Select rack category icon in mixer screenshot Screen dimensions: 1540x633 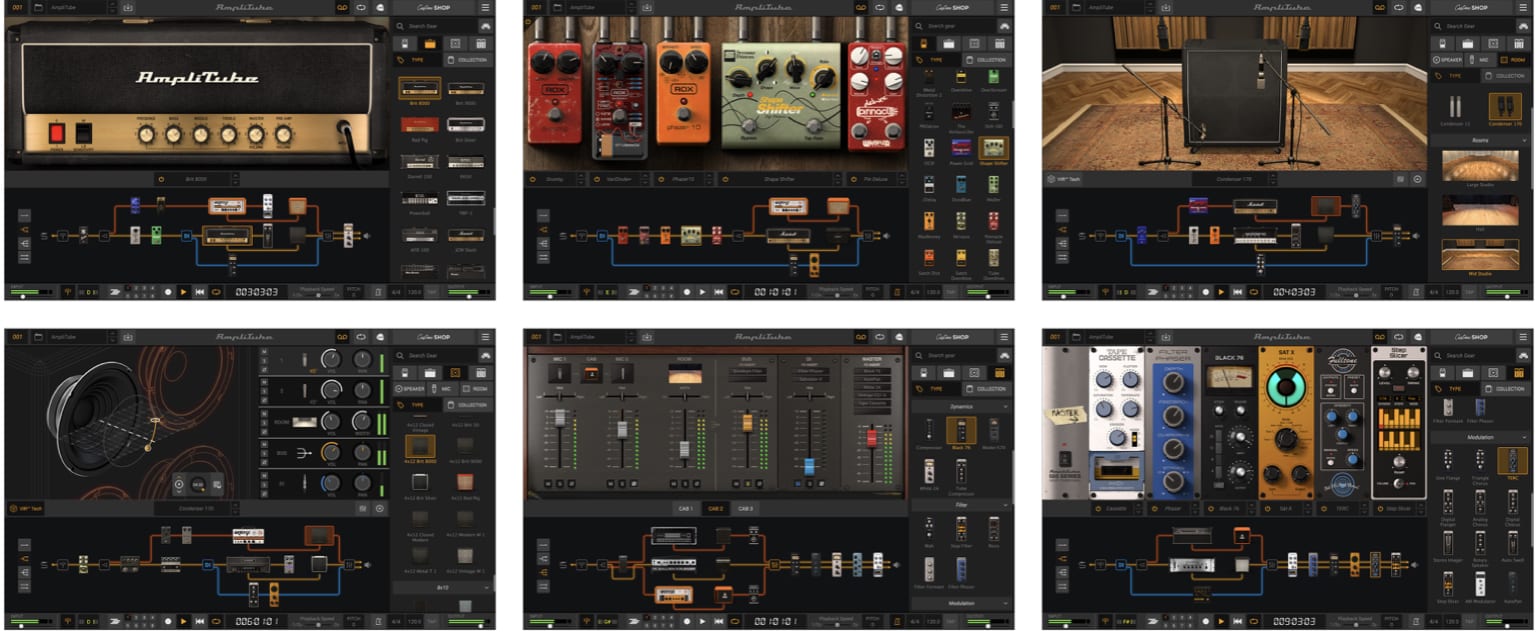998,373
